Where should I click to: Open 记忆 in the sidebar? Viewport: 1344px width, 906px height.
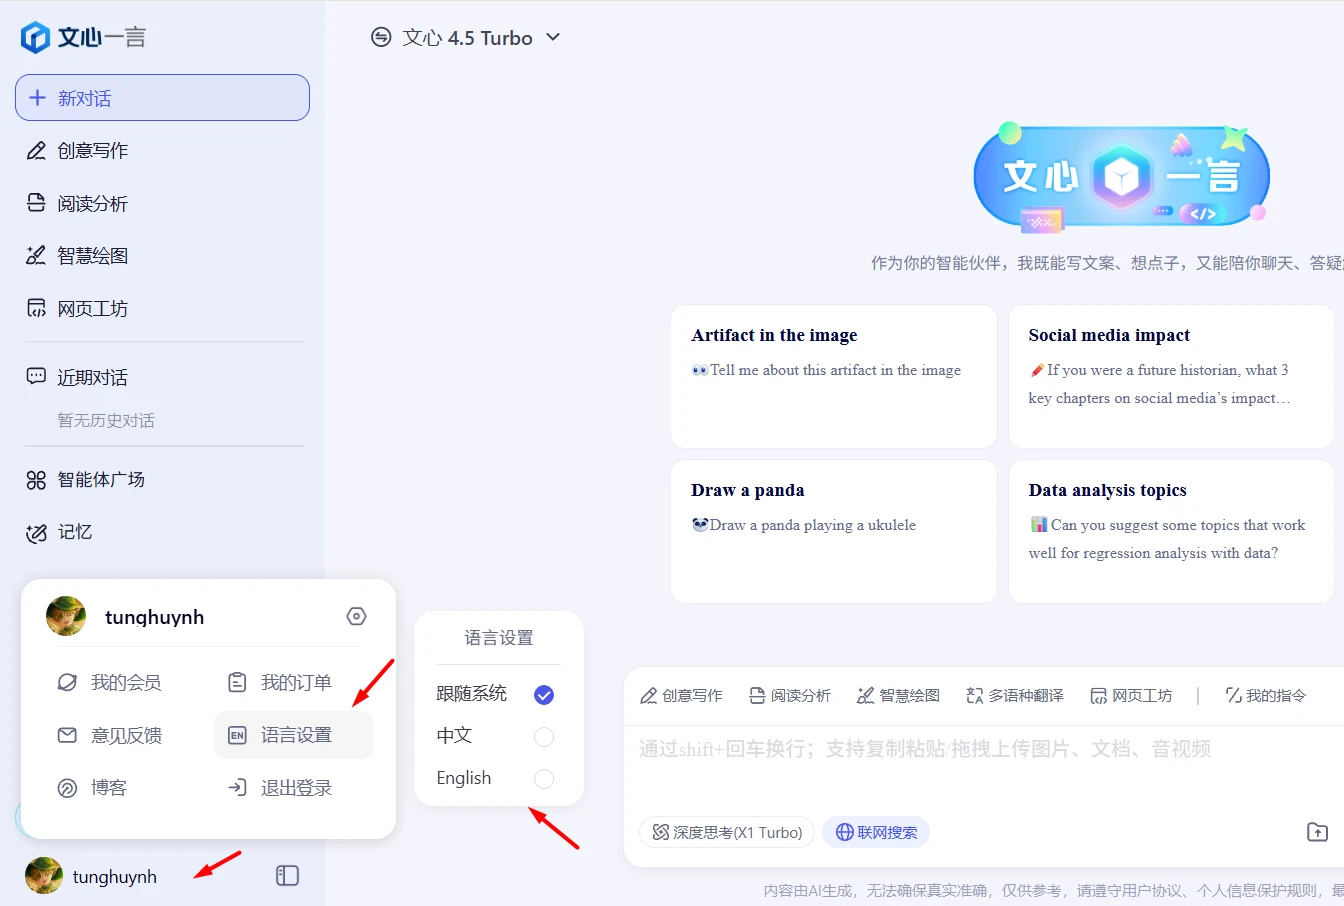(x=59, y=533)
